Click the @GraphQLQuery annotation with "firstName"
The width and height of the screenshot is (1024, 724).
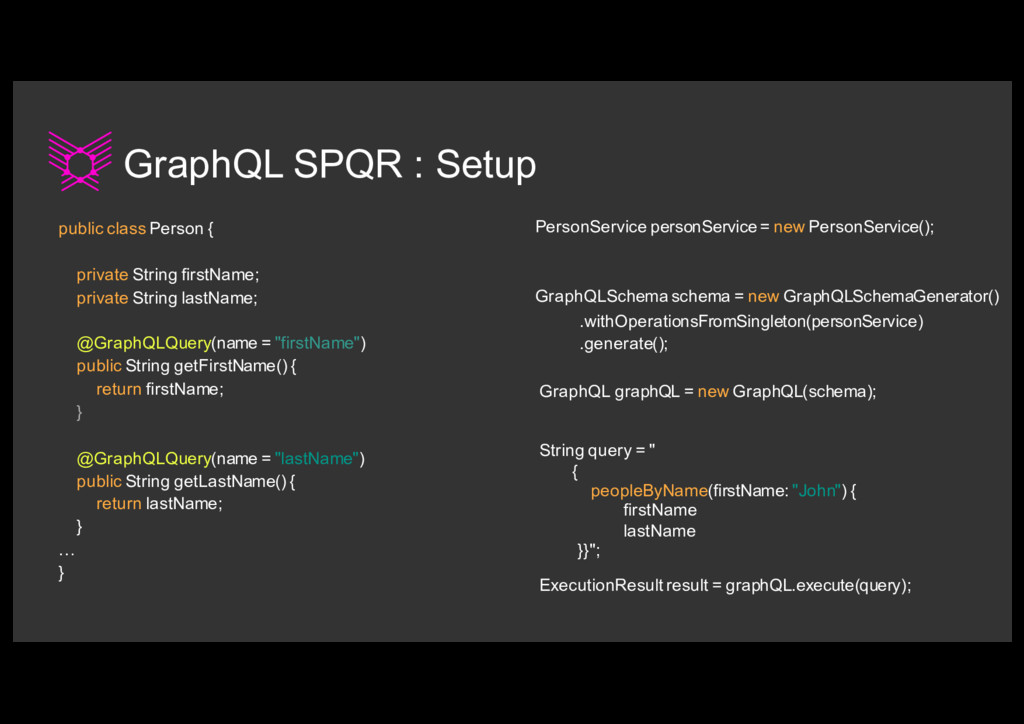[x=221, y=343]
